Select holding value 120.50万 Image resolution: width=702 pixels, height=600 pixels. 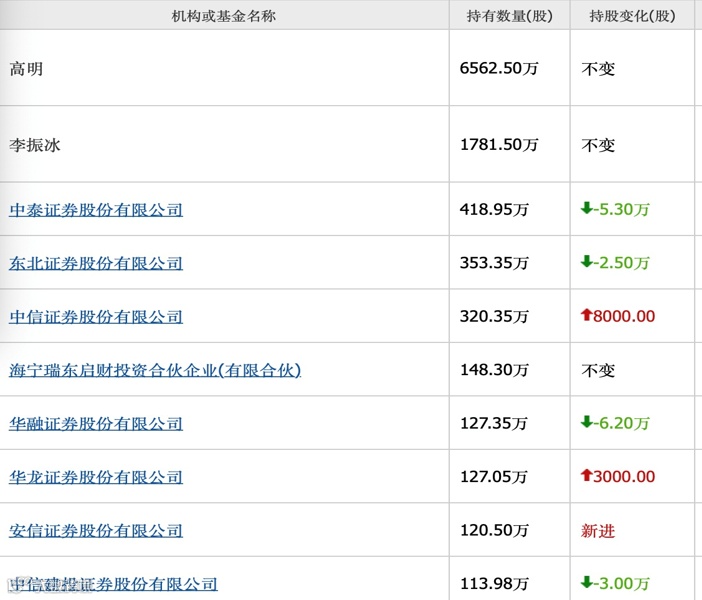pyautogui.click(x=494, y=530)
